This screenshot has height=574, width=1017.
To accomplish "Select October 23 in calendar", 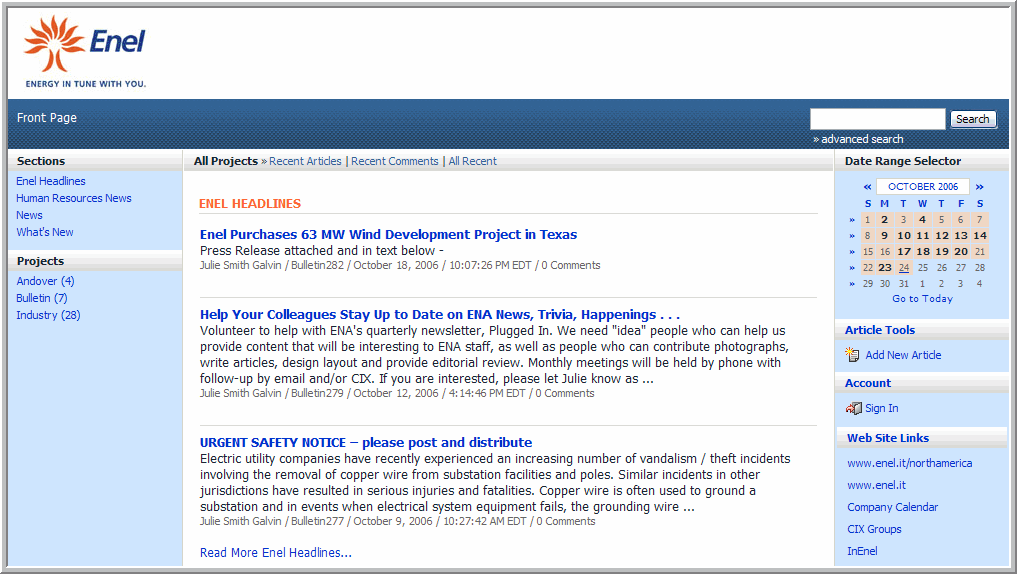I will pos(885,267).
